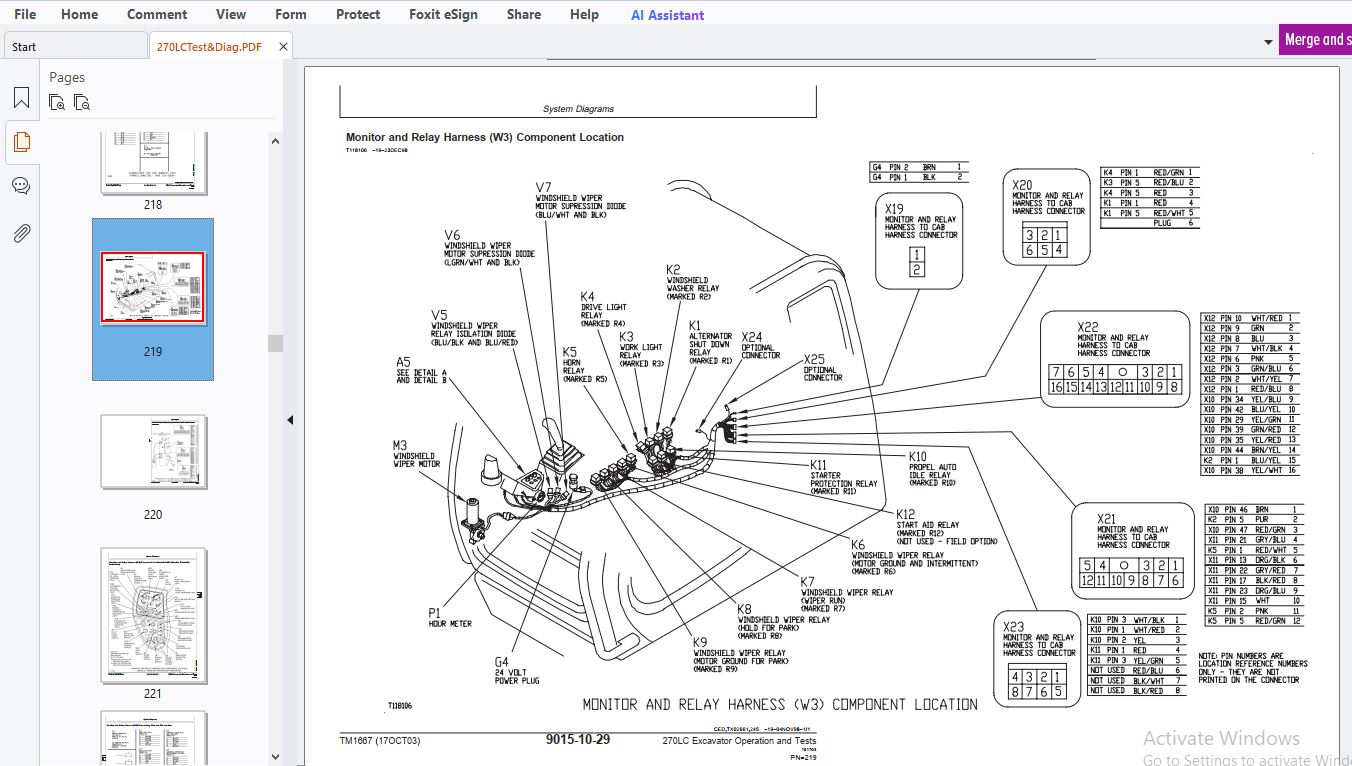Screen dimensions: 1352x766
Task: Open the Comment ribbon tab
Action: (157, 14)
